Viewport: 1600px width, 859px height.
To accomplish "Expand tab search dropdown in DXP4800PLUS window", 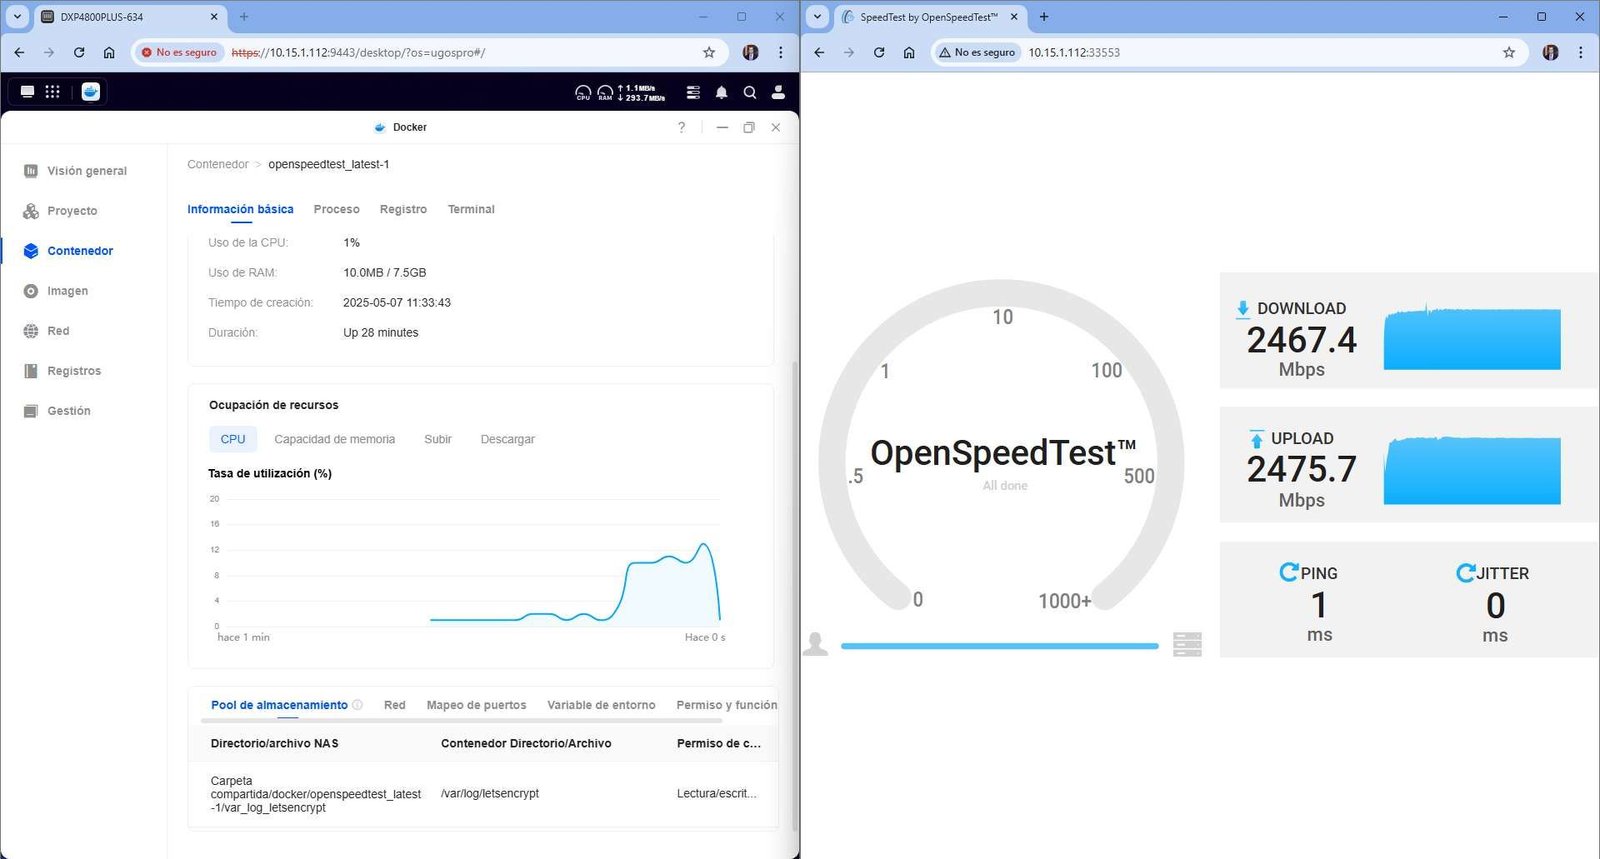I will tap(17, 17).
